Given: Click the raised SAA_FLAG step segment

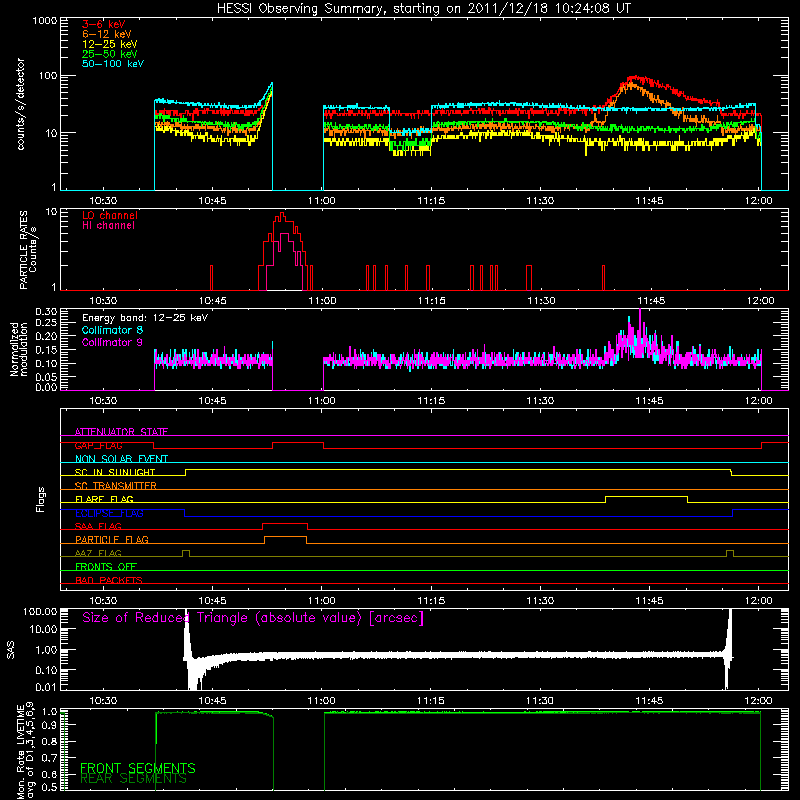Looking at the screenshot, I should [285, 523].
